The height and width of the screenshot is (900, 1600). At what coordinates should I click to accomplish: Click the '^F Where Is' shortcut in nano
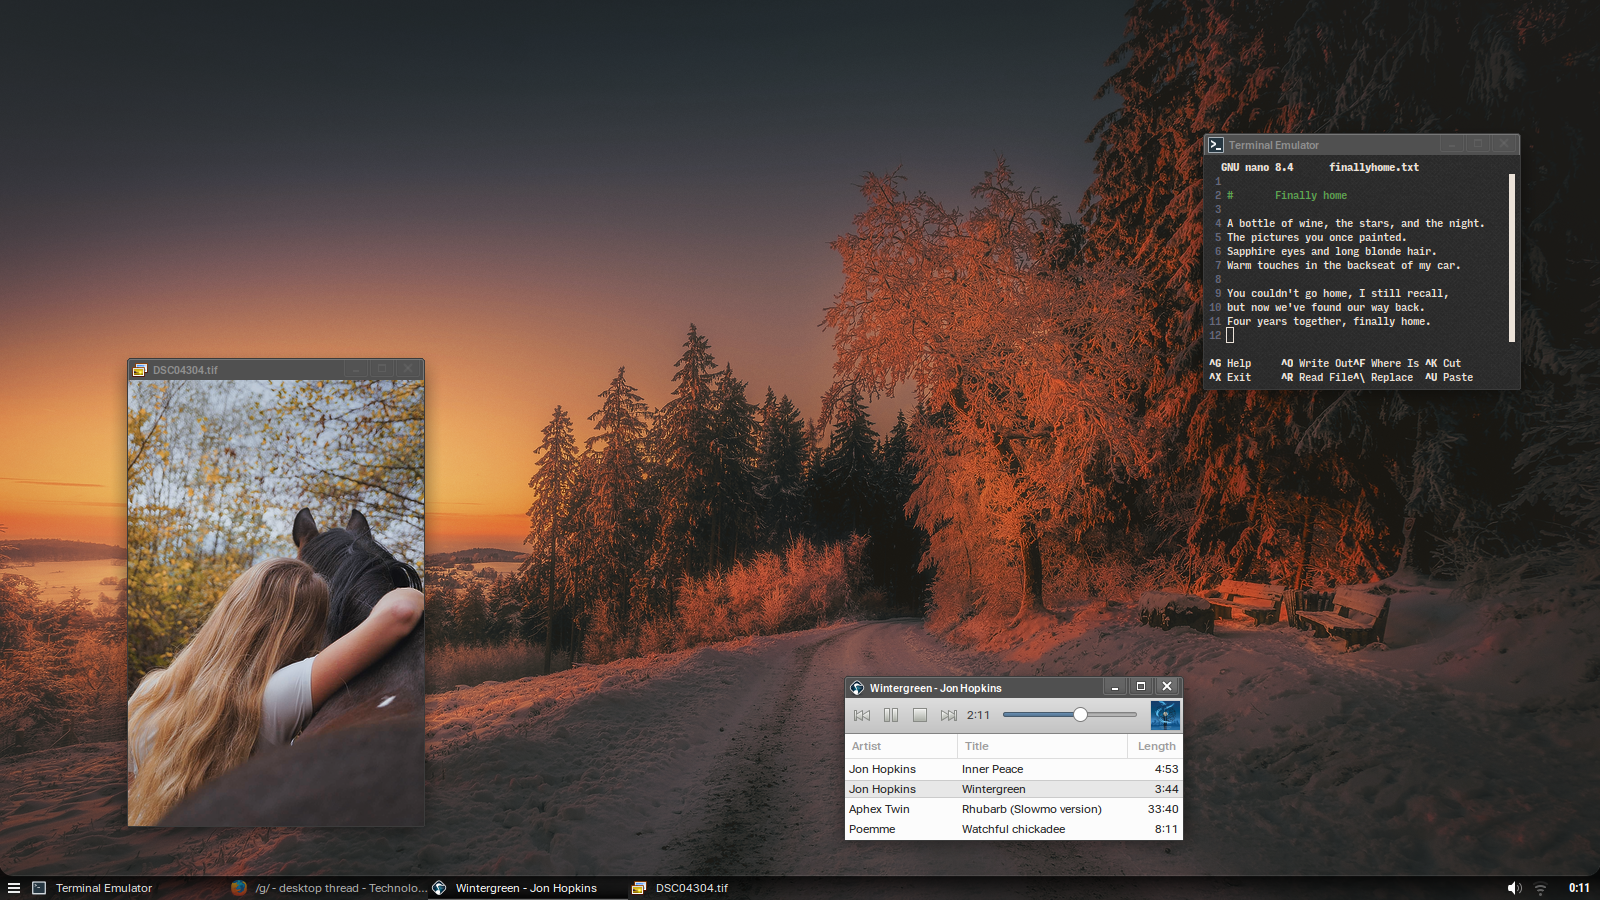1387,363
